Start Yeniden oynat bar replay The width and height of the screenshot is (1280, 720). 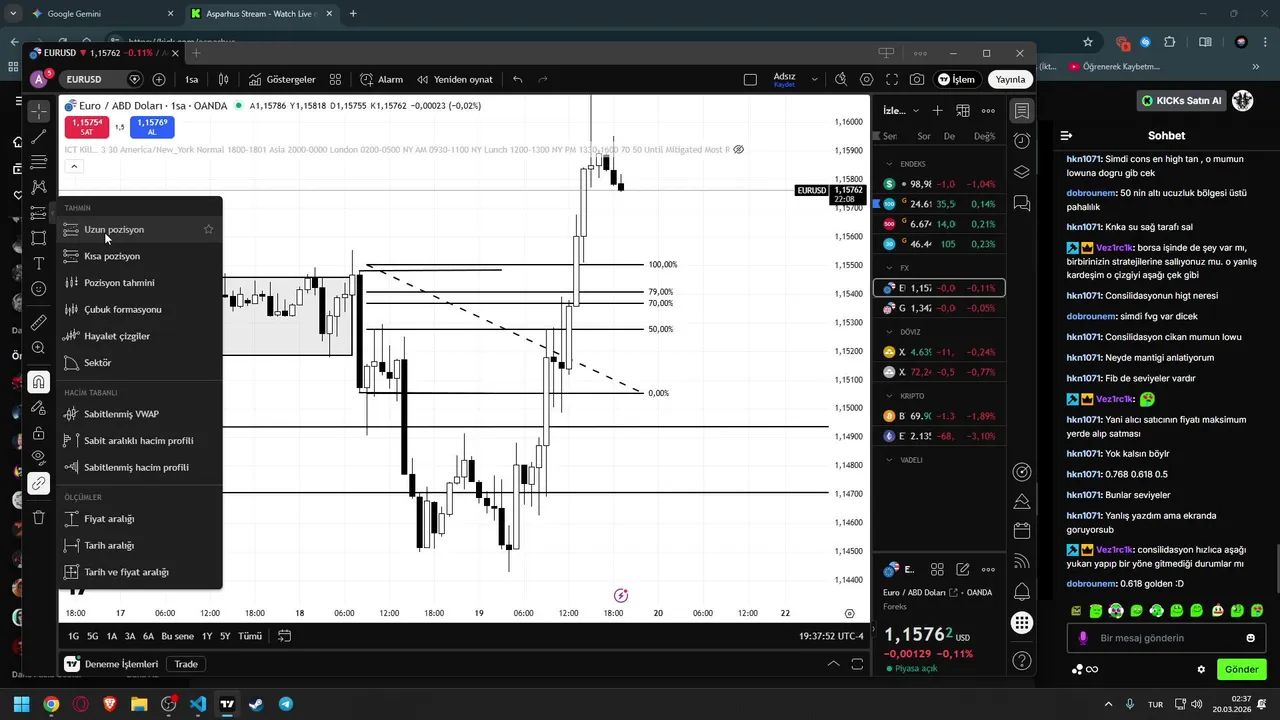[x=455, y=79]
